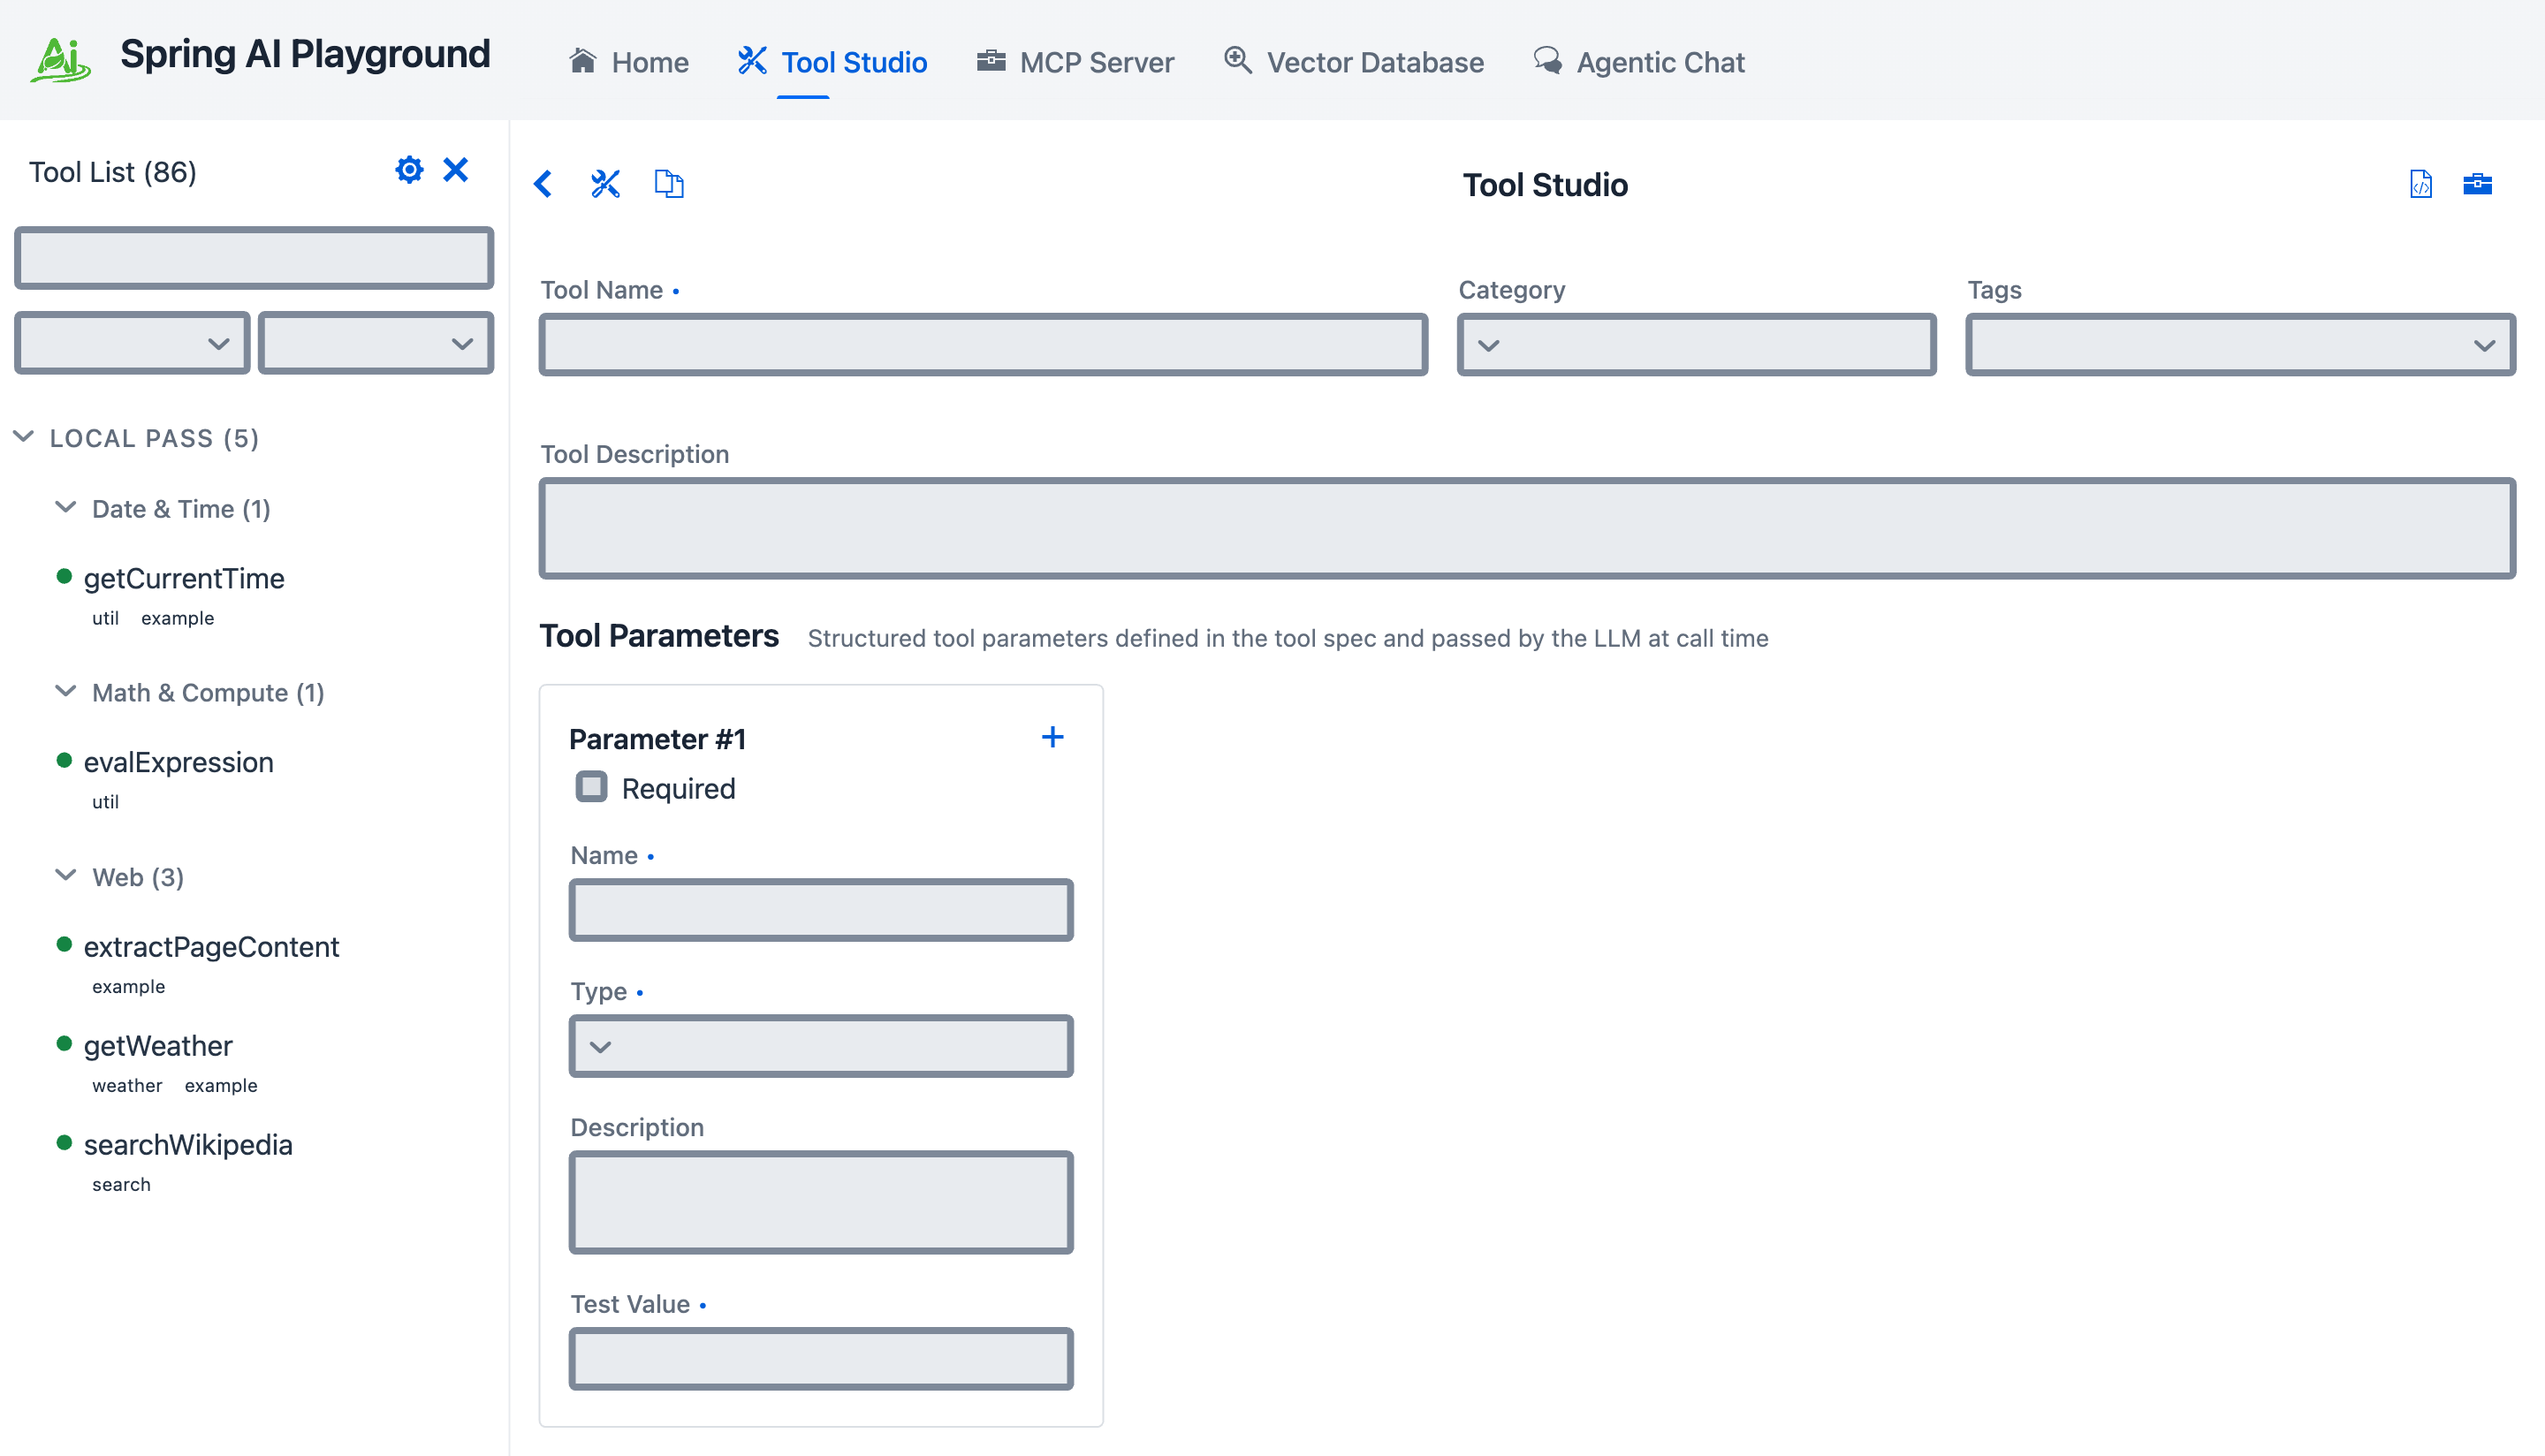Collapse the LOCAL PASS group

[24, 437]
